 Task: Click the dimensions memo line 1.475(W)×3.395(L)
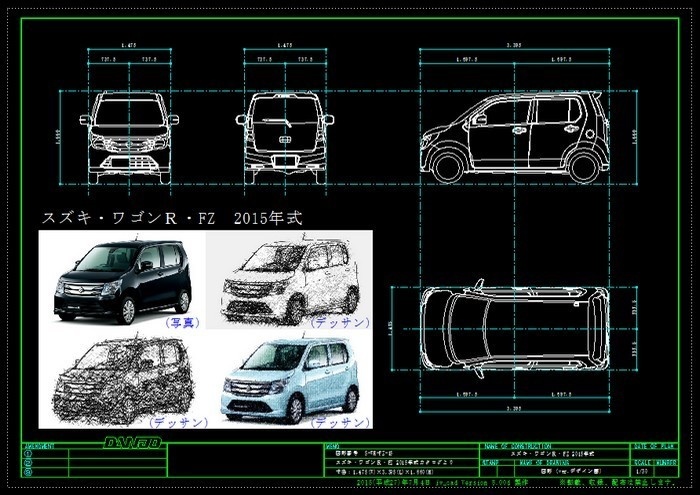[384, 471]
